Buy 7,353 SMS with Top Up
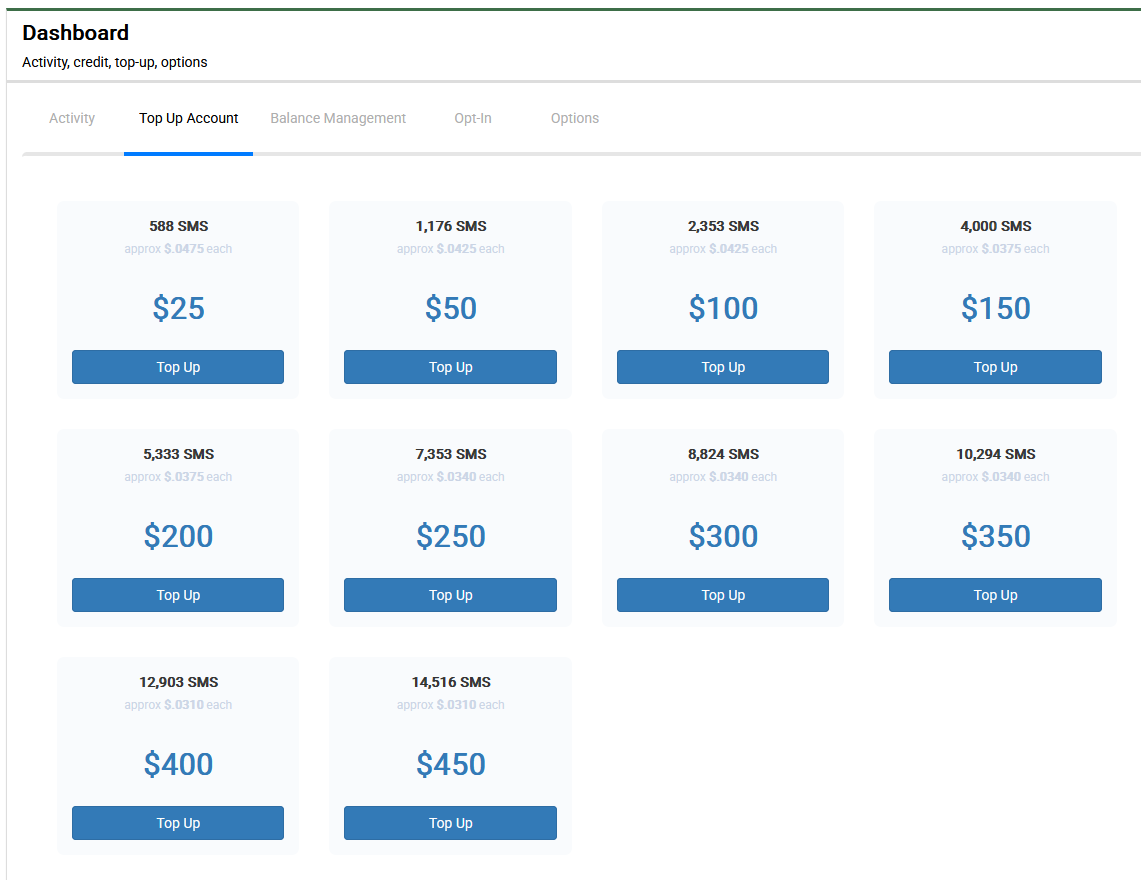 [450, 595]
